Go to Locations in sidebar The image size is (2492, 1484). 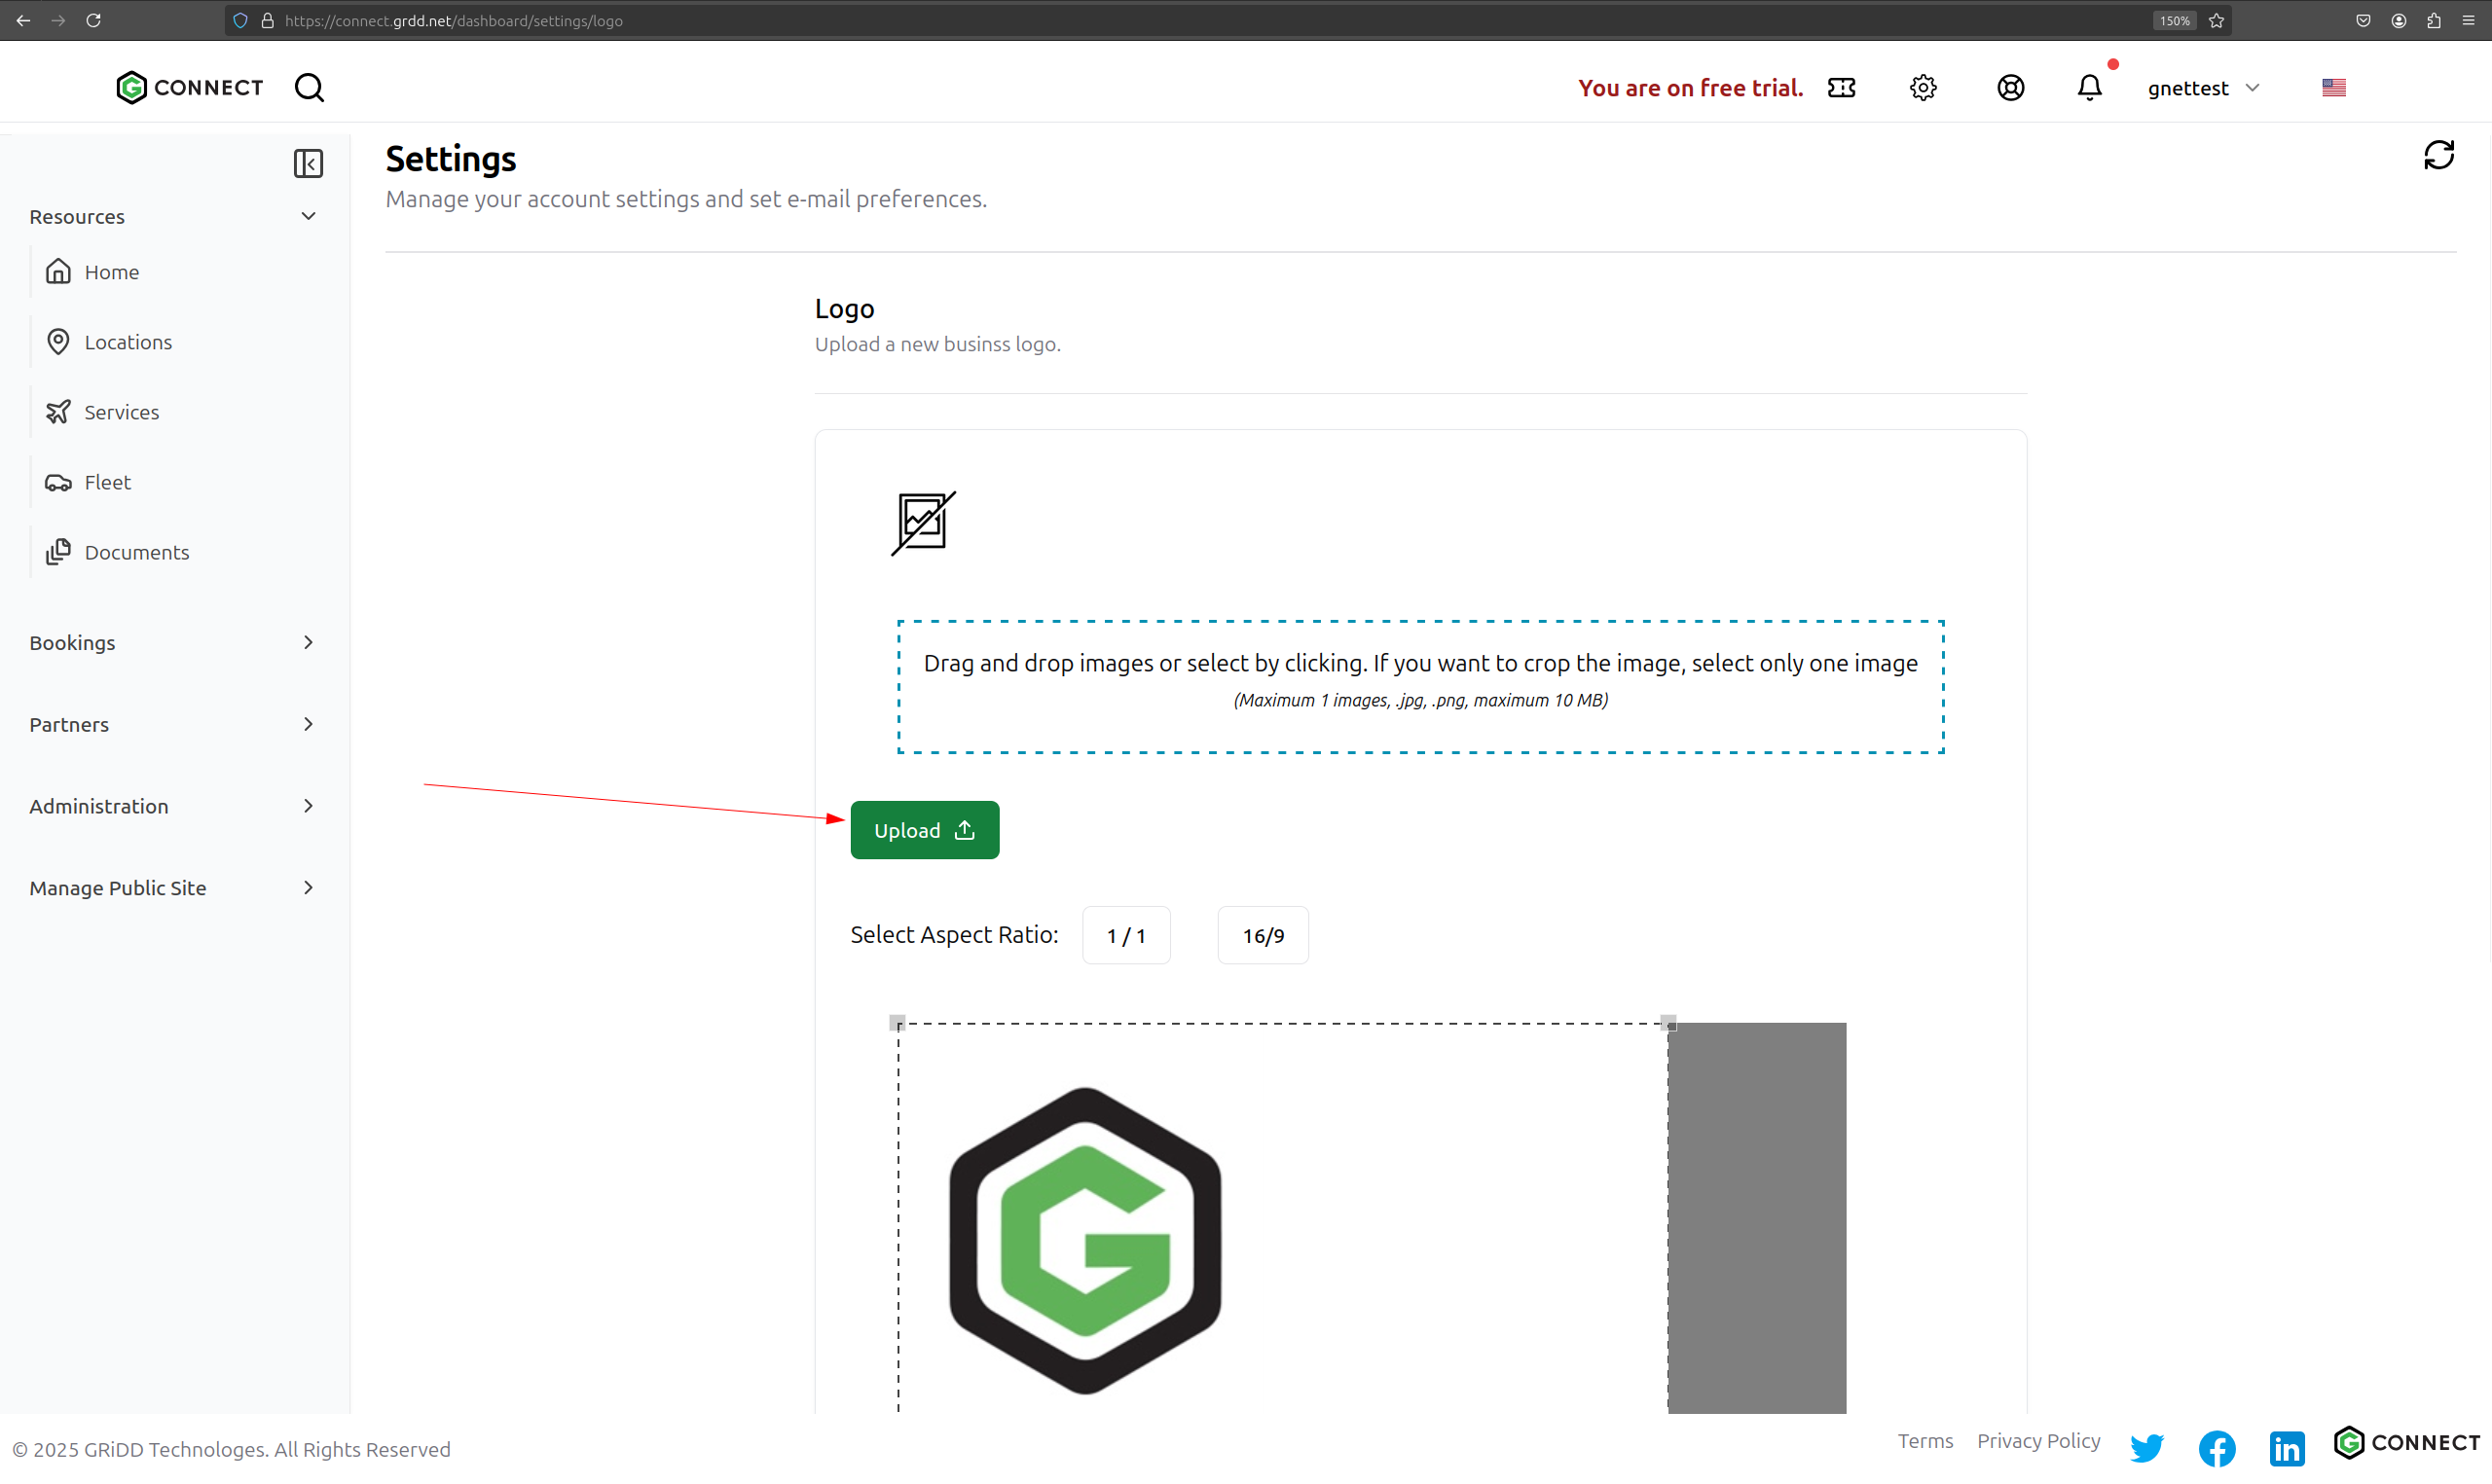tap(128, 342)
